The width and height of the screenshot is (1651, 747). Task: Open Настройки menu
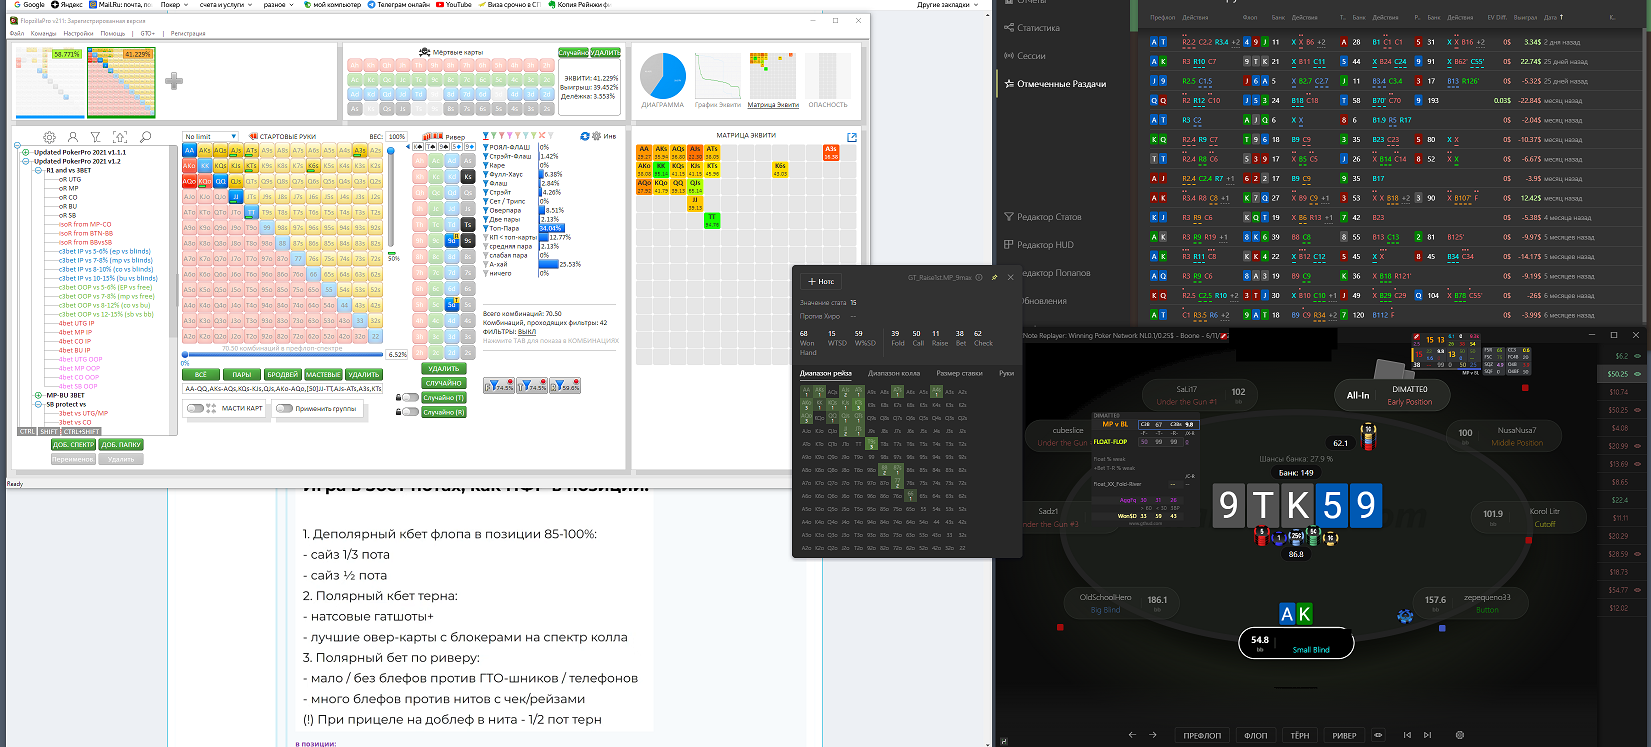[78, 33]
